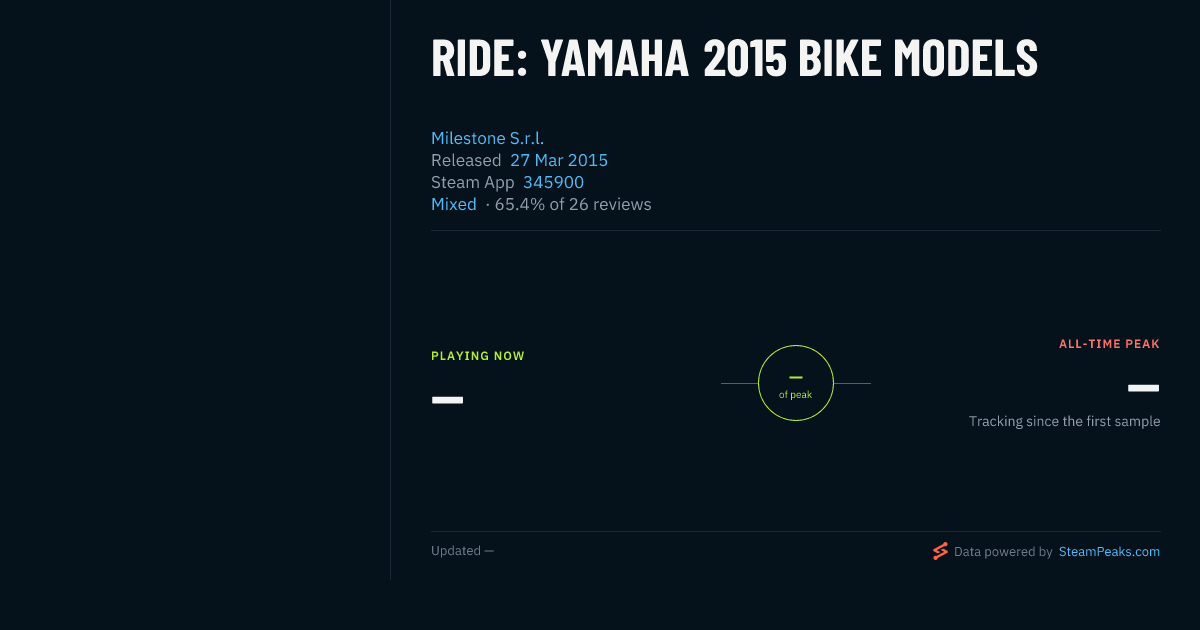The width and height of the screenshot is (1200, 630).
Task: Click the all-time peak dash value
Action: tap(1143, 388)
